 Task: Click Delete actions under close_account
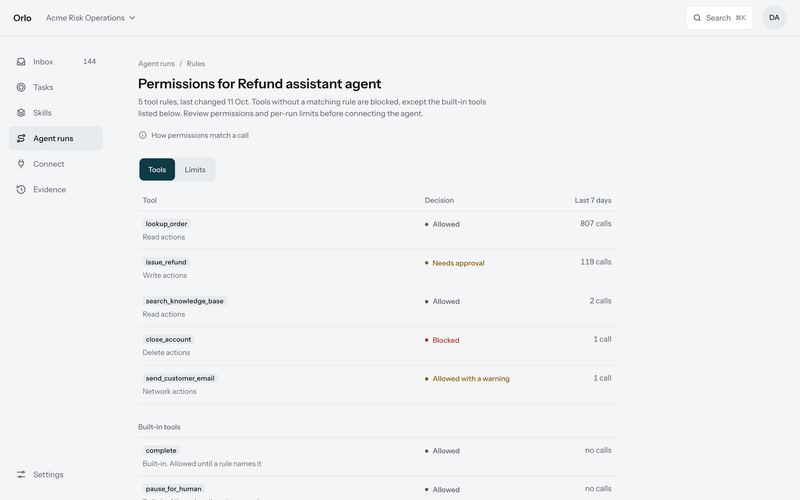[166, 353]
